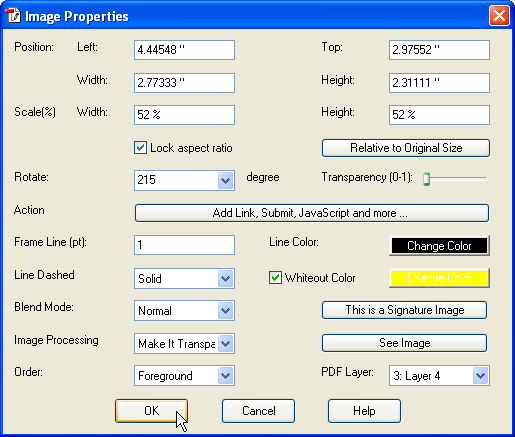Open the See Image button
The width and height of the screenshot is (515, 437).
404,343
